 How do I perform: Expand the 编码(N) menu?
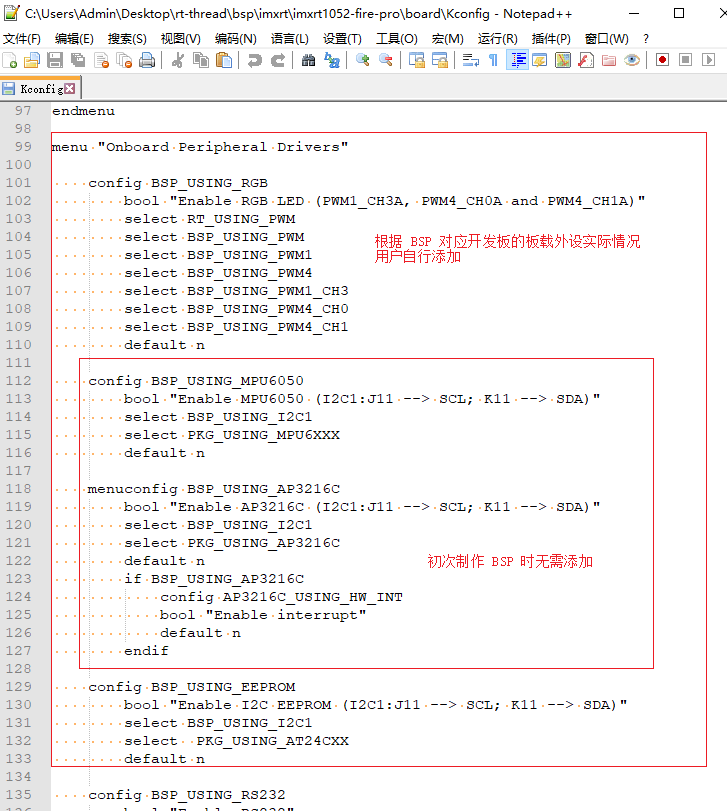point(235,38)
